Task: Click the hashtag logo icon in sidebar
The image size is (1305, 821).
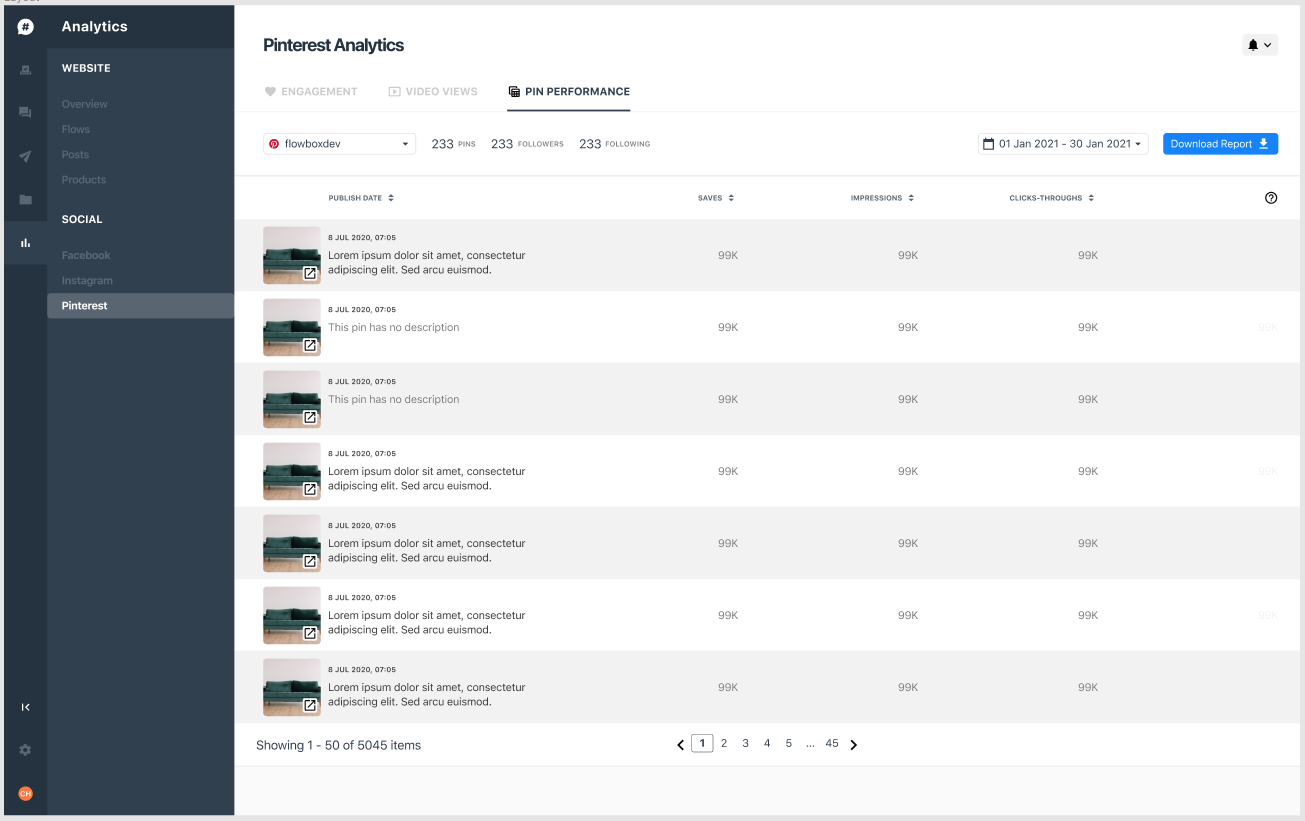Action: (25, 27)
